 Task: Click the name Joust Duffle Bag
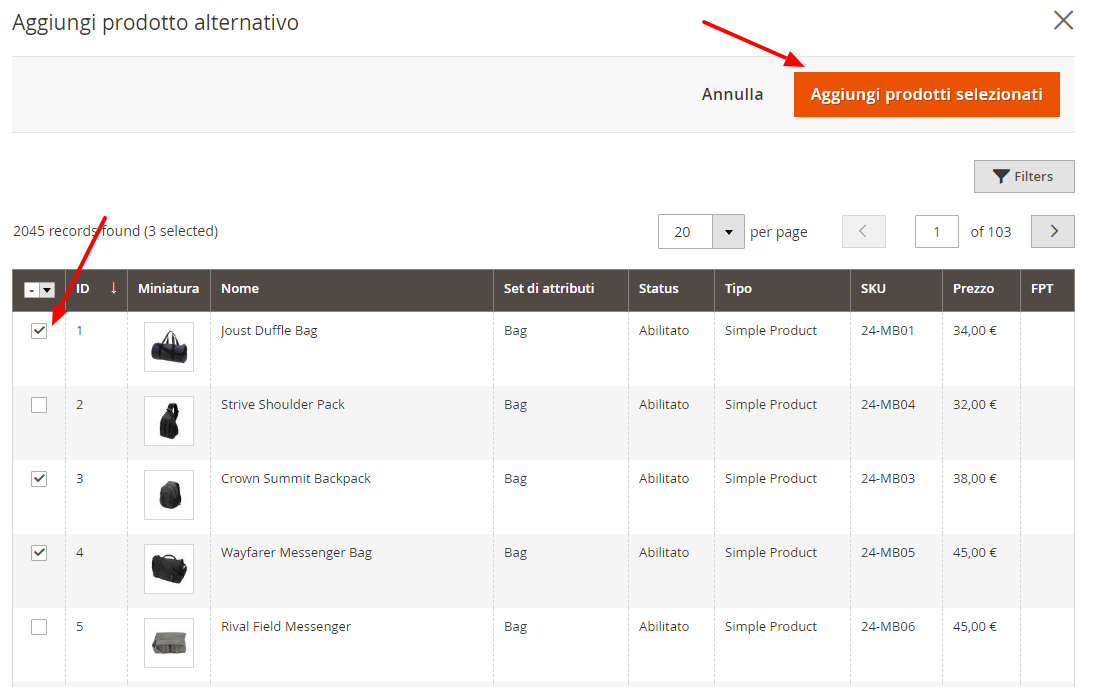(x=269, y=331)
